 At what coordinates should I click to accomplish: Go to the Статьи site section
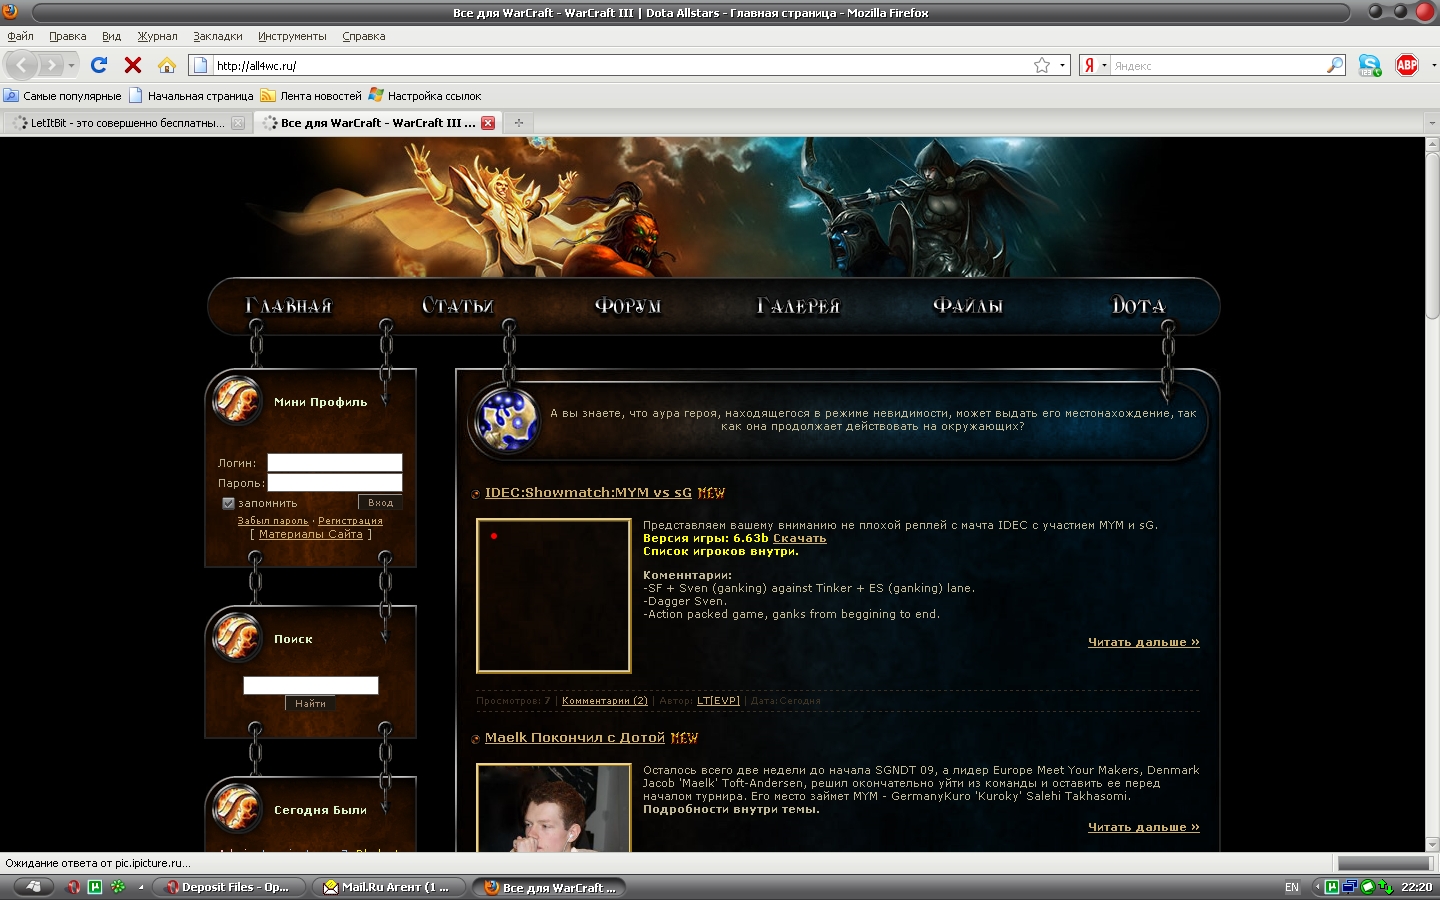coord(457,306)
